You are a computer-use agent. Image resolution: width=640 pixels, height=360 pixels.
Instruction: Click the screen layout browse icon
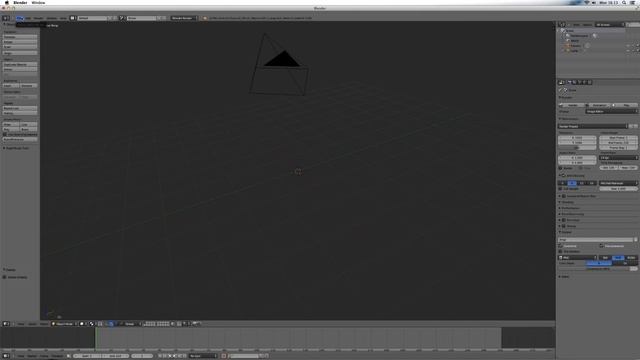73,18
